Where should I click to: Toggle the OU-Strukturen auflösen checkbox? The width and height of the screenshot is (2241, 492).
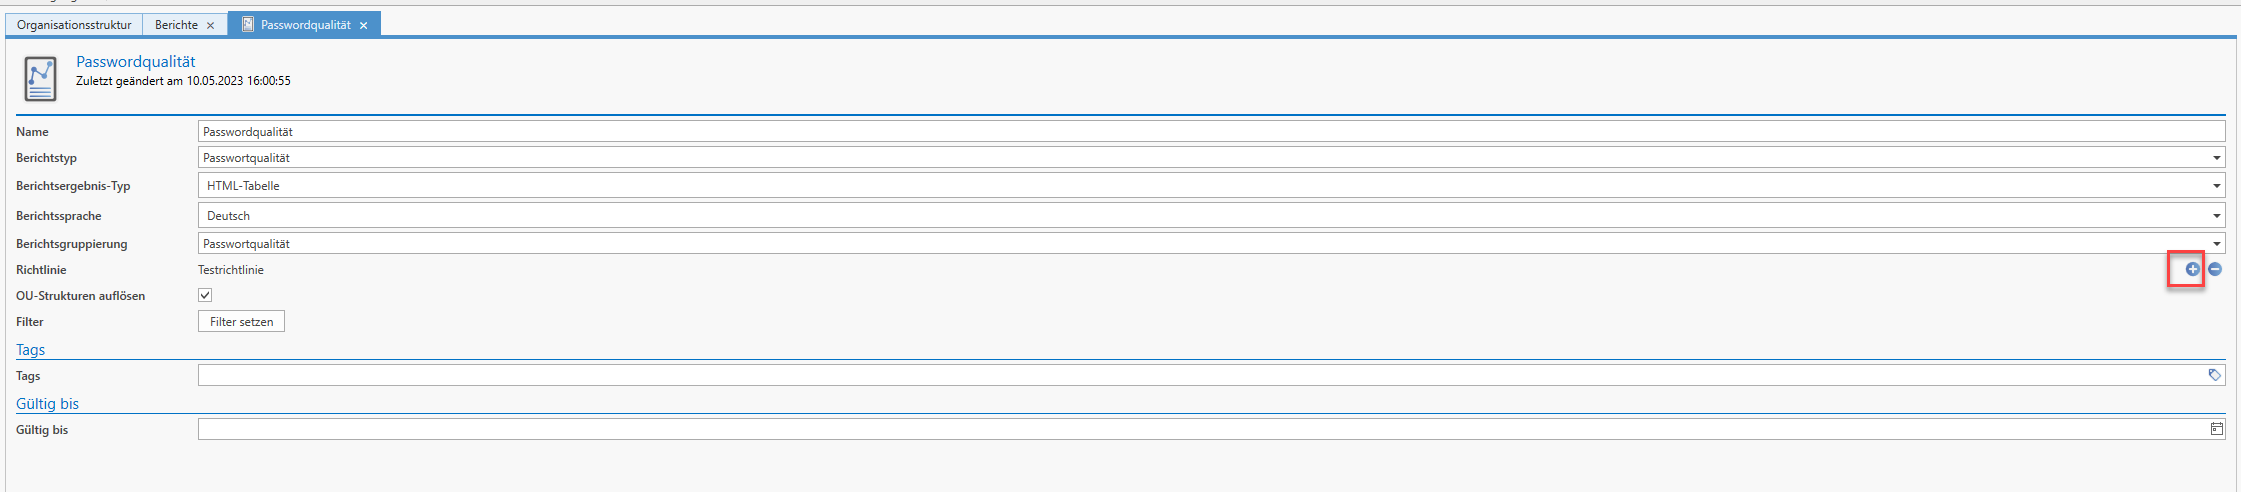tap(205, 295)
